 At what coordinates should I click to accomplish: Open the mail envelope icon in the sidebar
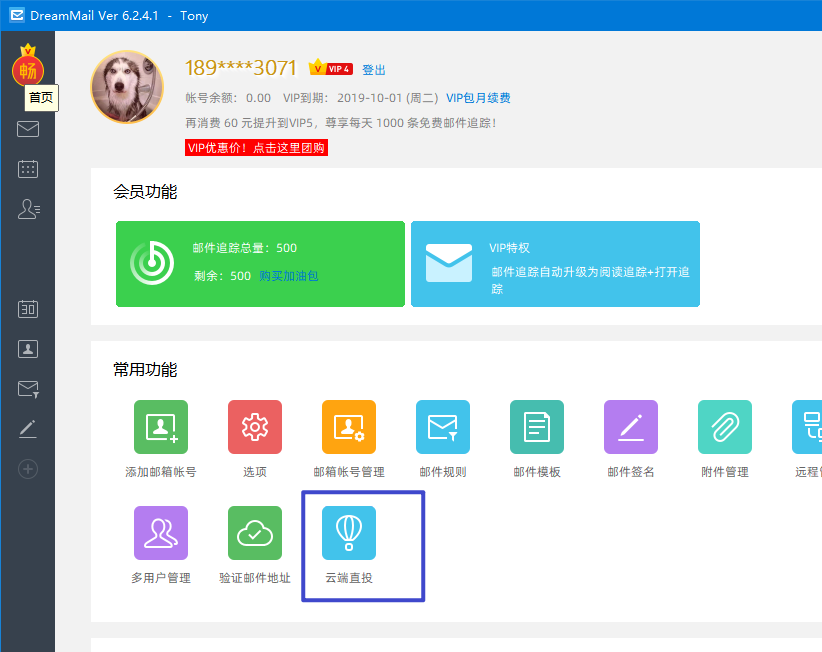pyautogui.click(x=28, y=129)
